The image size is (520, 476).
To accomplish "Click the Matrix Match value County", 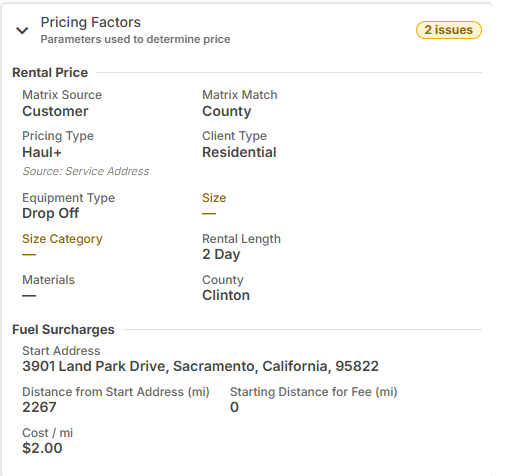I will tap(227, 112).
